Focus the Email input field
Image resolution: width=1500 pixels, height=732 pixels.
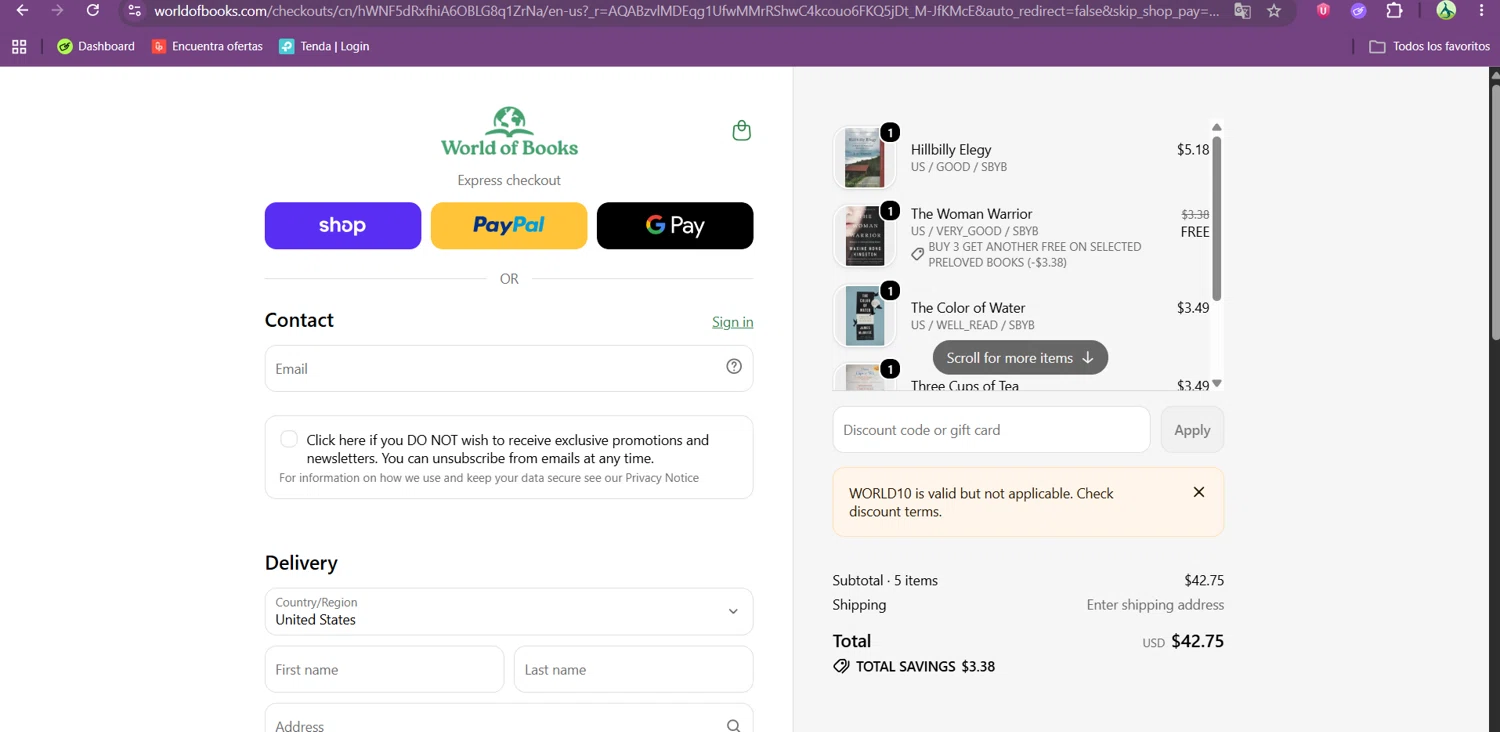pyautogui.click(x=509, y=369)
